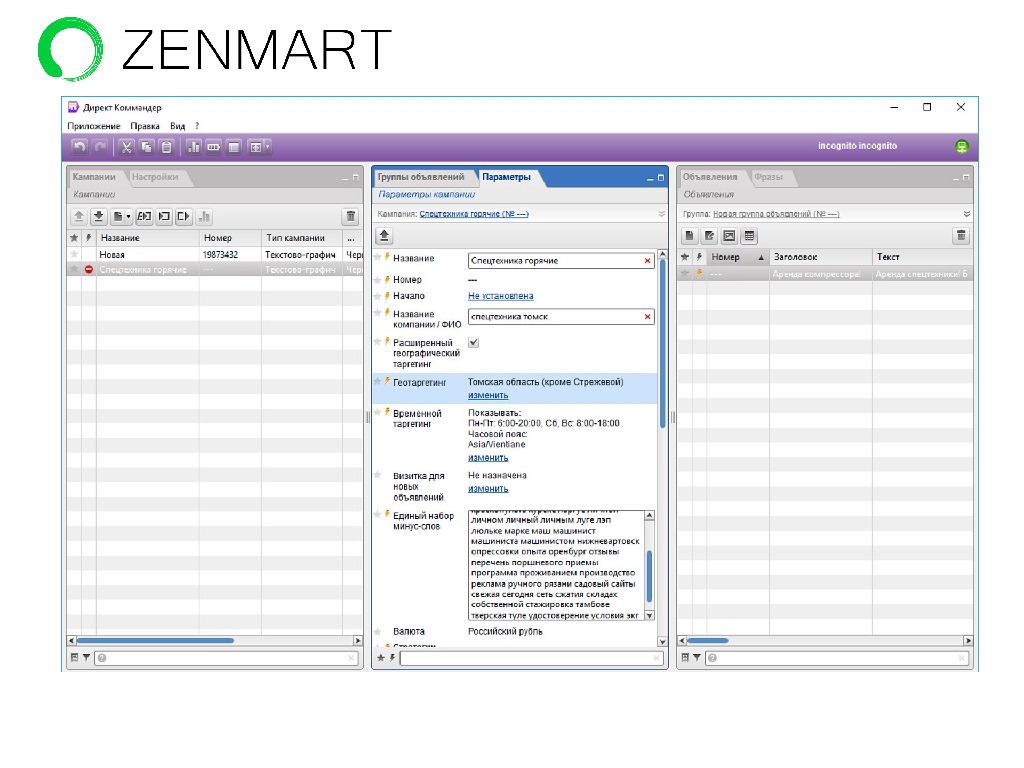Click the Undo icon in the purple toolbar

coord(80,147)
